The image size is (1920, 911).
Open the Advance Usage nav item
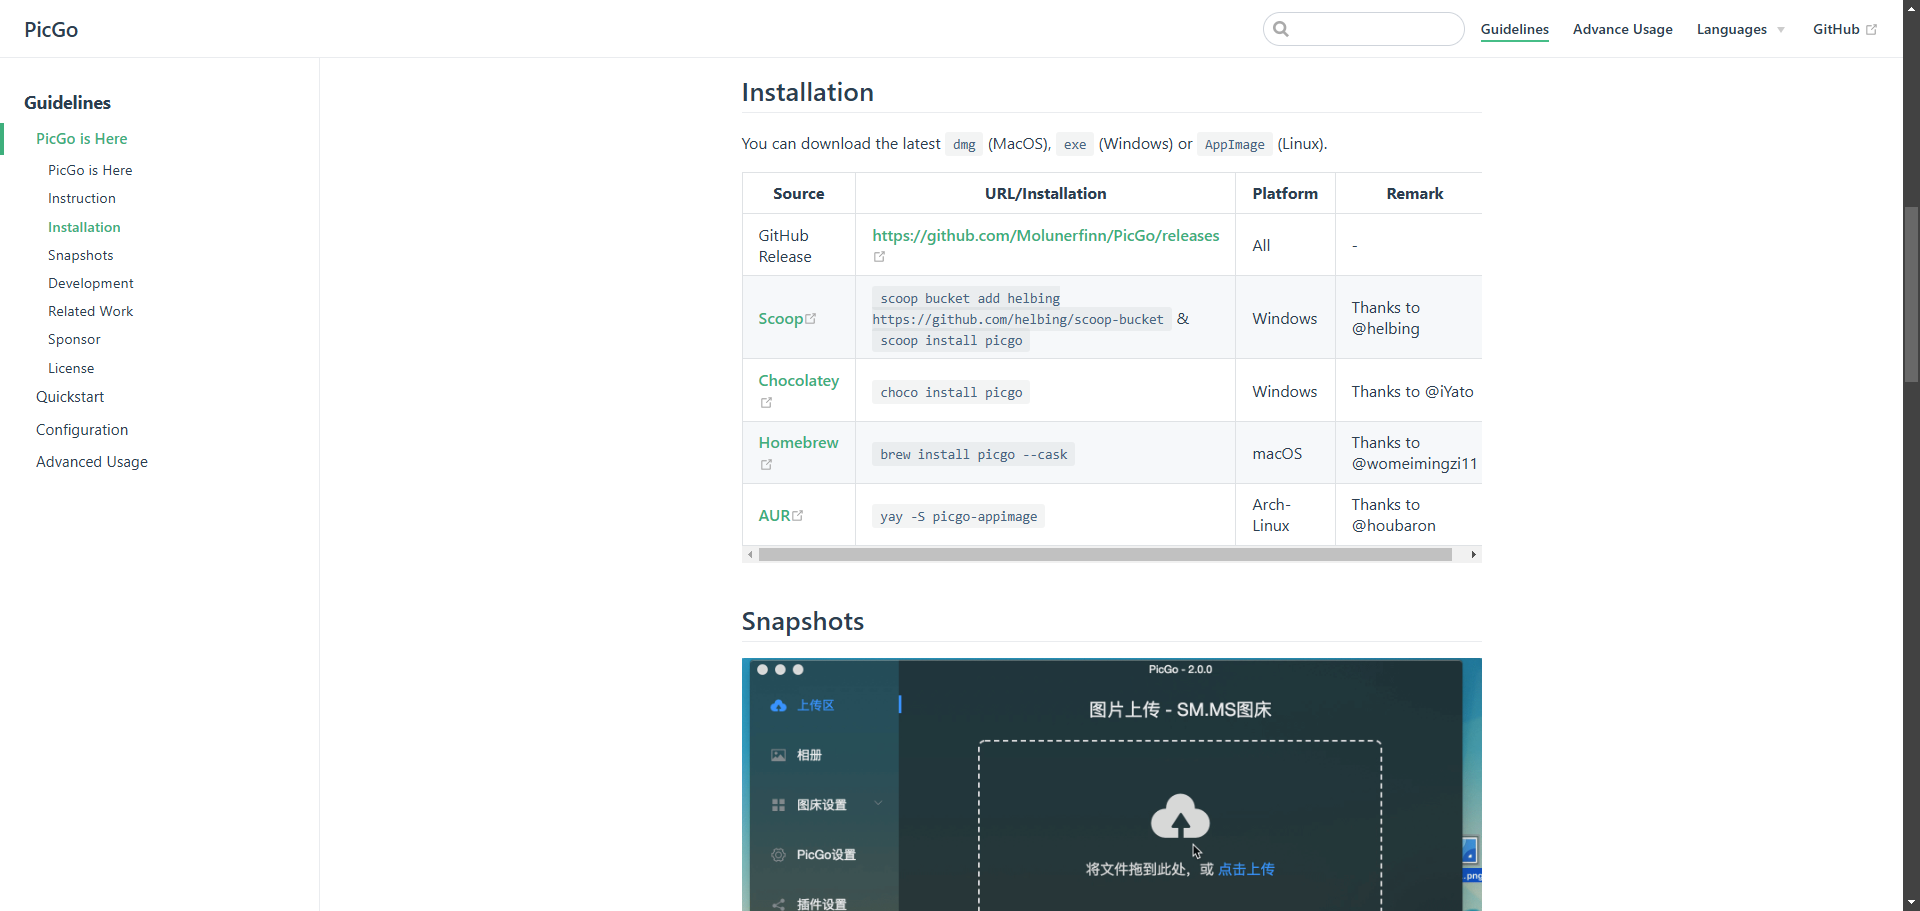coord(1622,30)
